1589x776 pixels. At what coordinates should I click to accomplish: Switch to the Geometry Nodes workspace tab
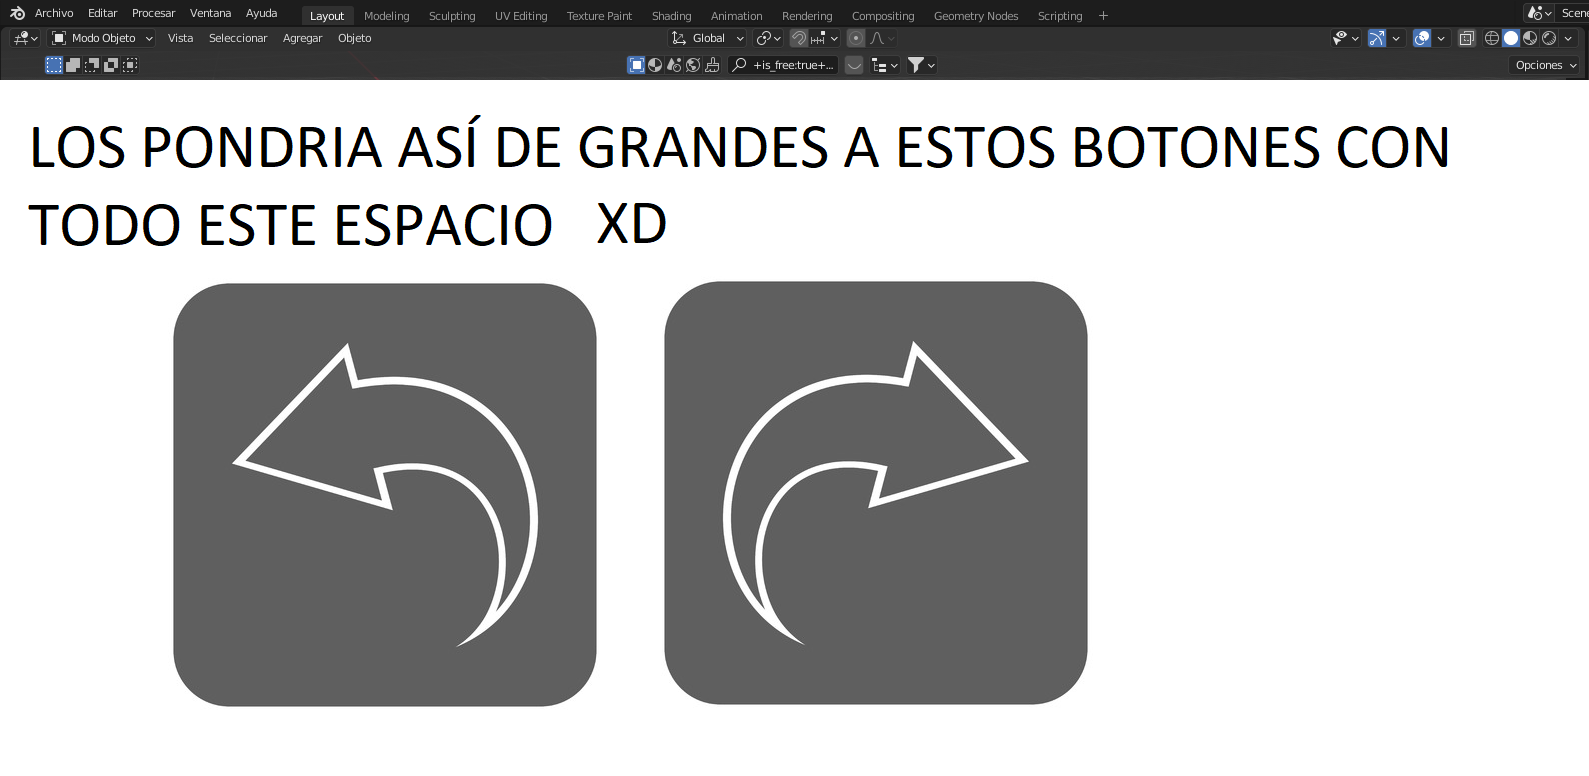[975, 16]
